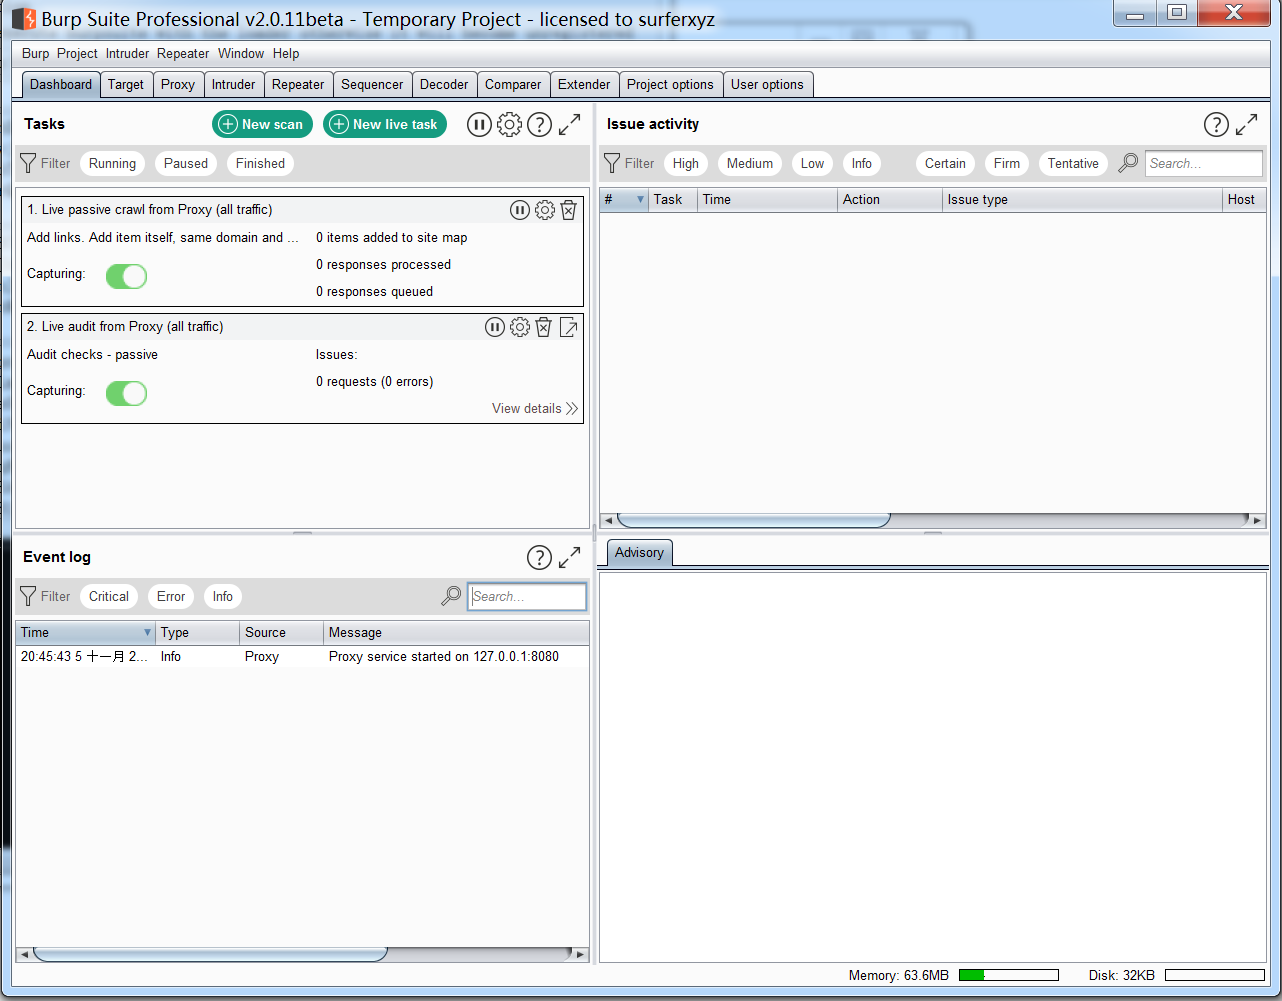Toggle Low severity issue filter
The height and width of the screenshot is (1001, 1282).
coord(813,163)
